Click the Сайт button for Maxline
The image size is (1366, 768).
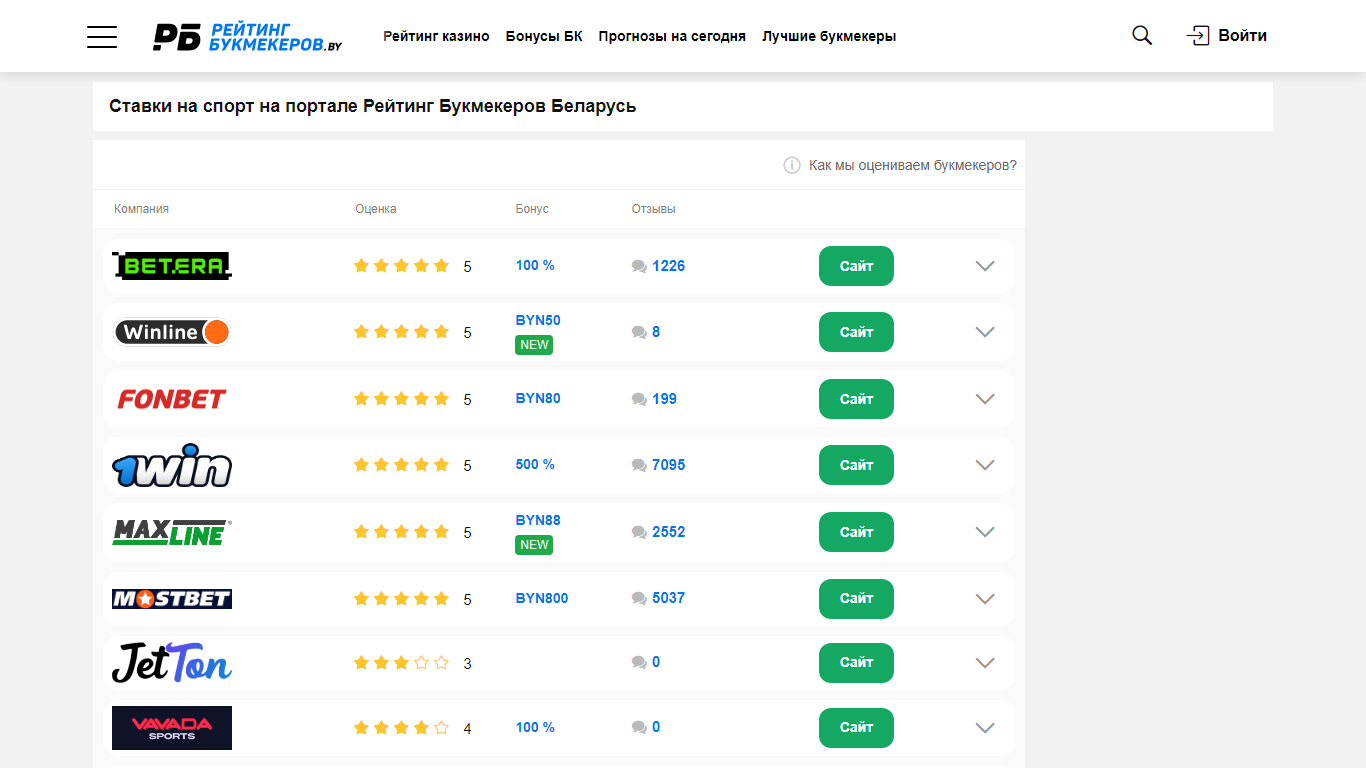click(x=856, y=532)
